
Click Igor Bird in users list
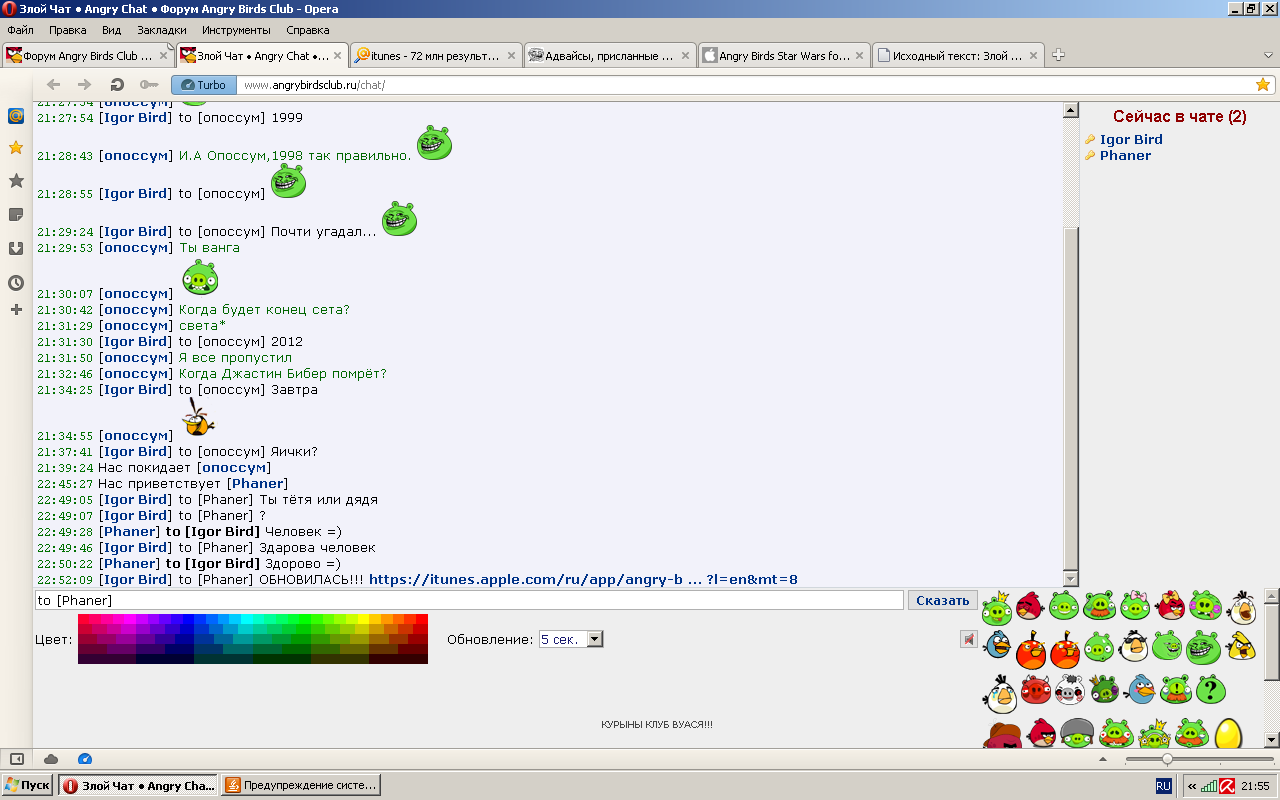pyautogui.click(x=1131, y=140)
